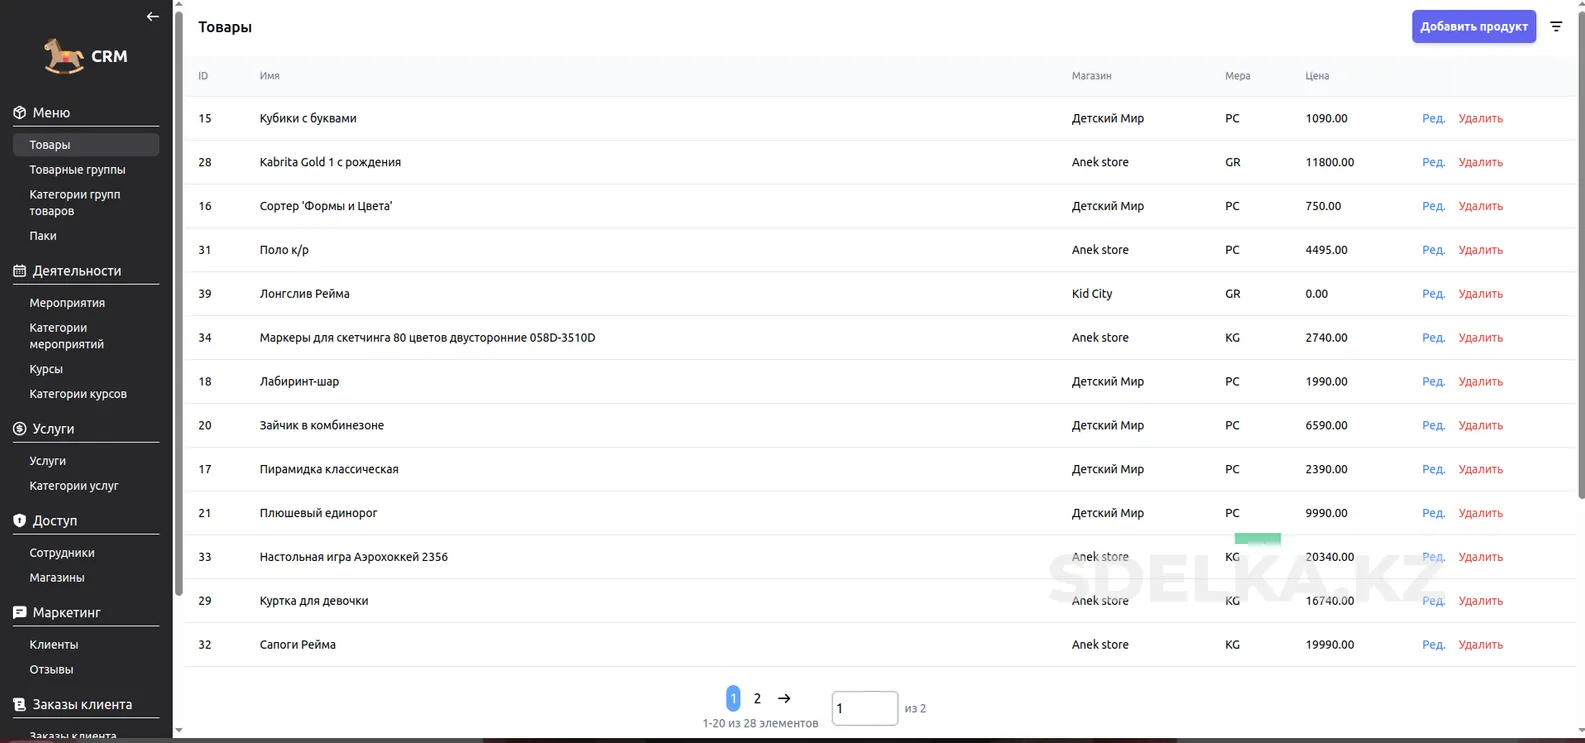Open Мероприятия in sidebar
This screenshot has height=743, width=1585.
[x=67, y=303]
